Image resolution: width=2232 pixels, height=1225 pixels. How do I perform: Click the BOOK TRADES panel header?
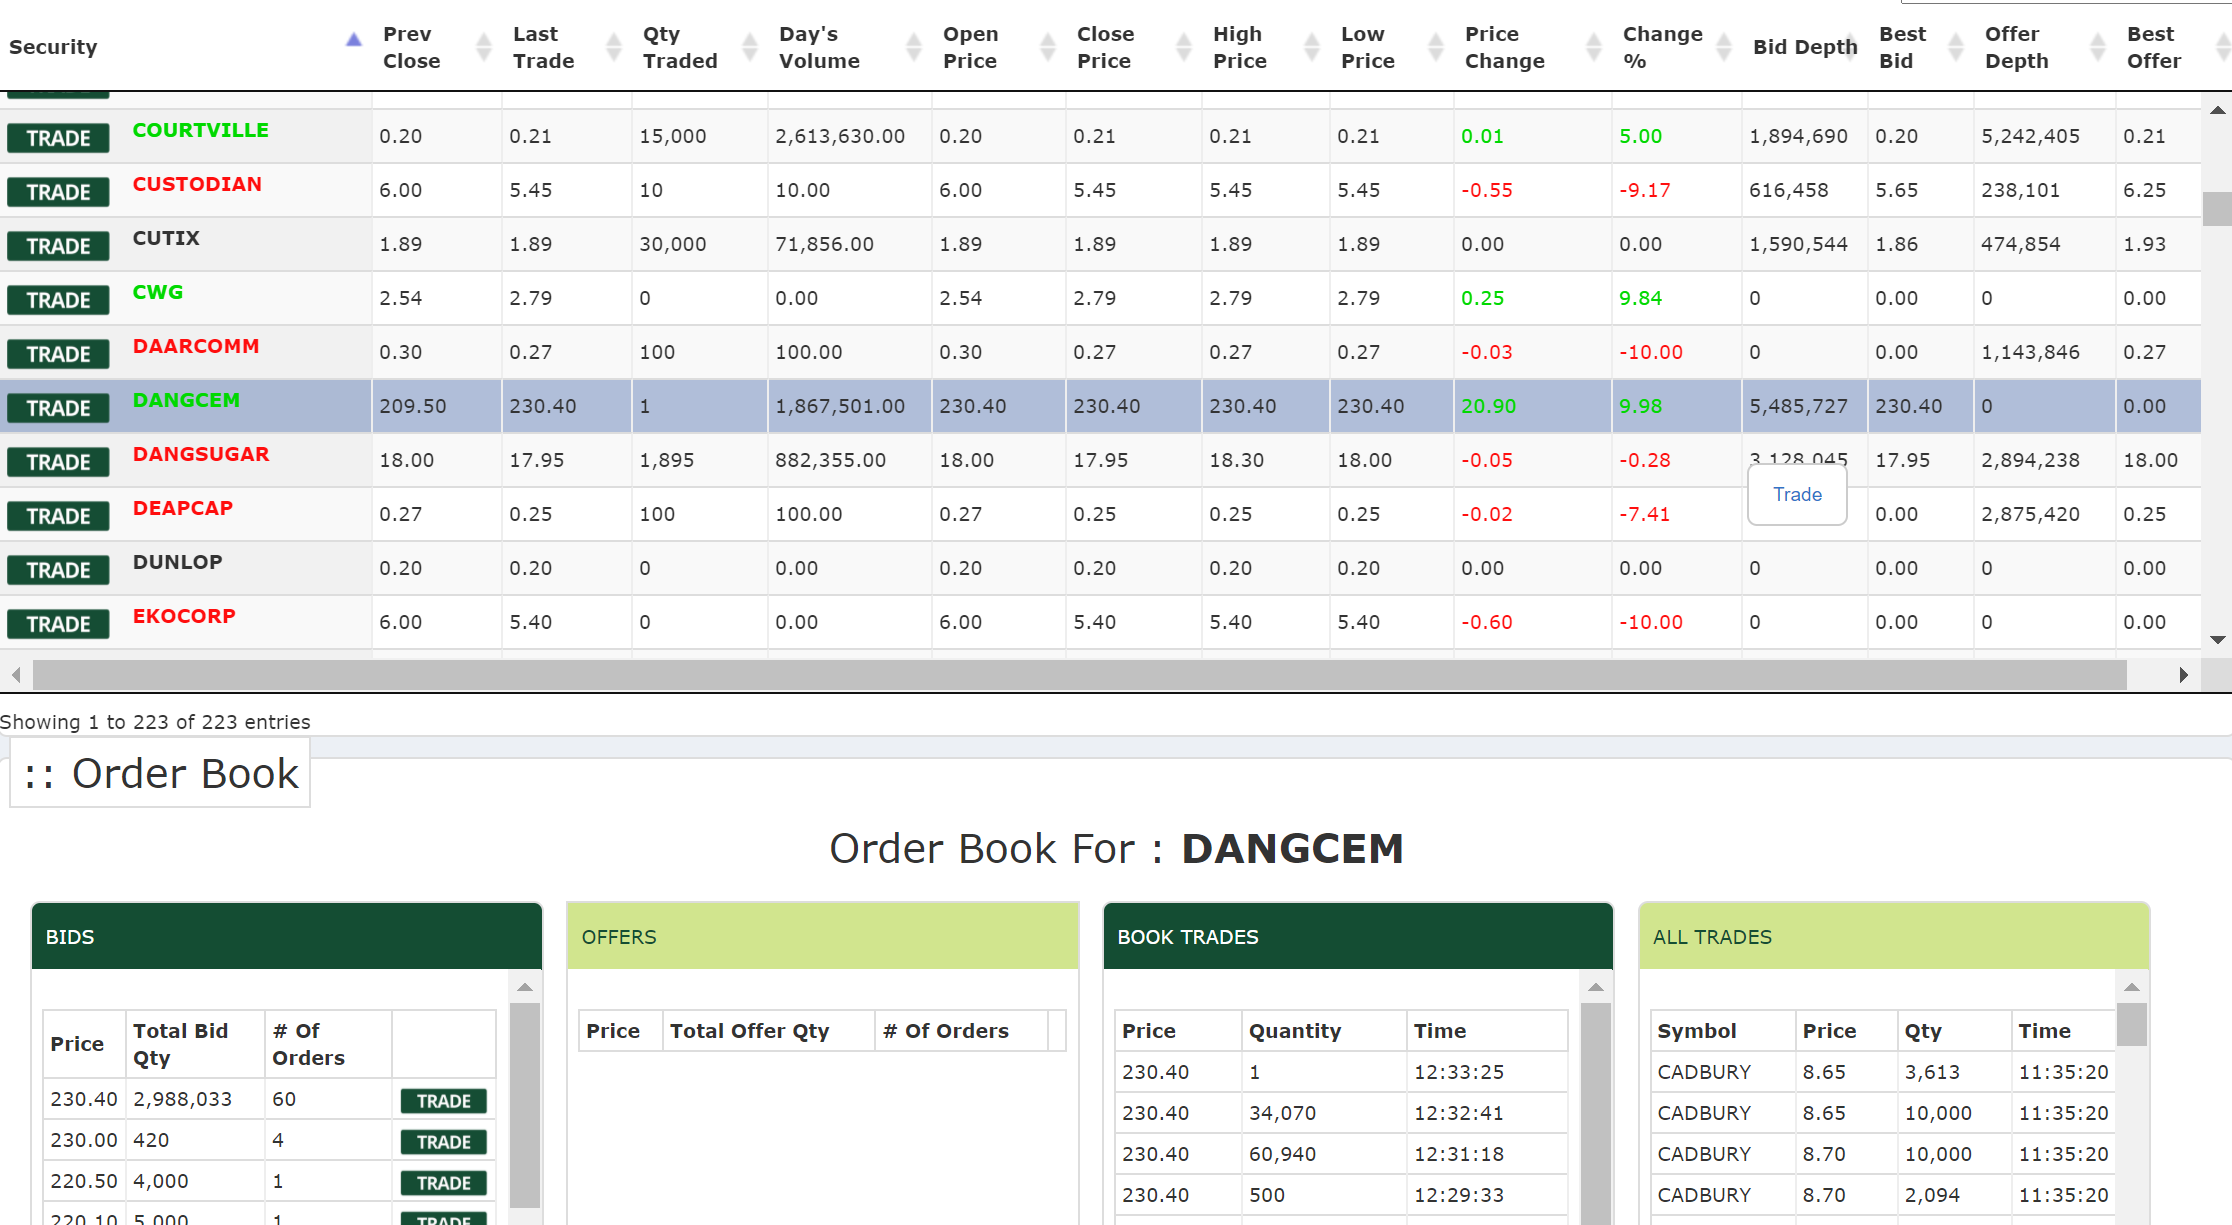click(1358, 937)
